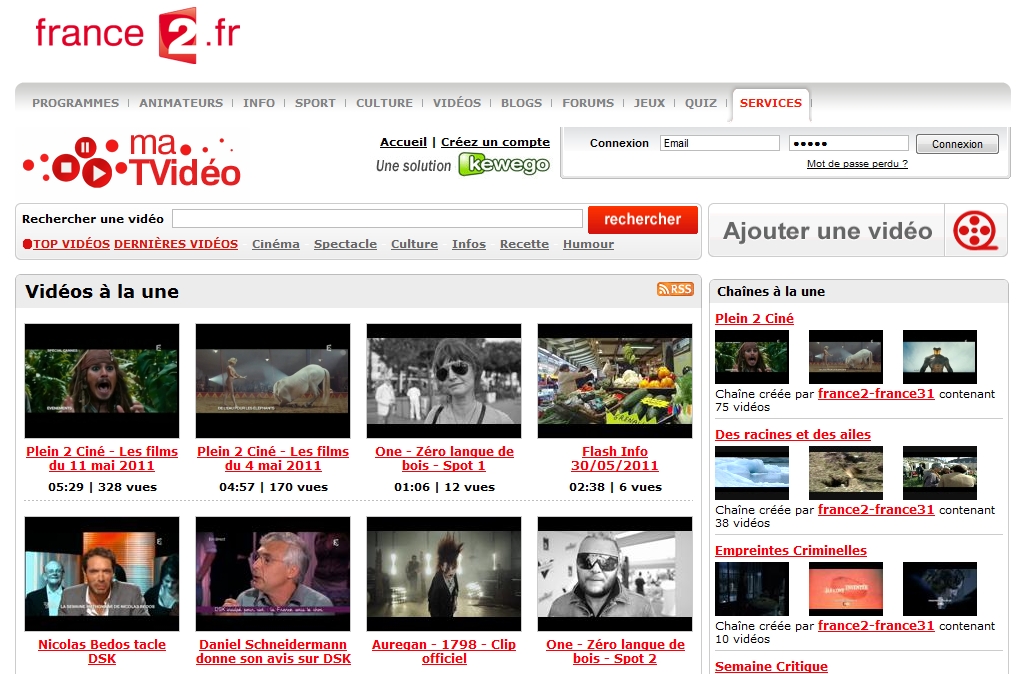Open the Kewego logo link
The width and height of the screenshot is (1028, 674).
[504, 164]
